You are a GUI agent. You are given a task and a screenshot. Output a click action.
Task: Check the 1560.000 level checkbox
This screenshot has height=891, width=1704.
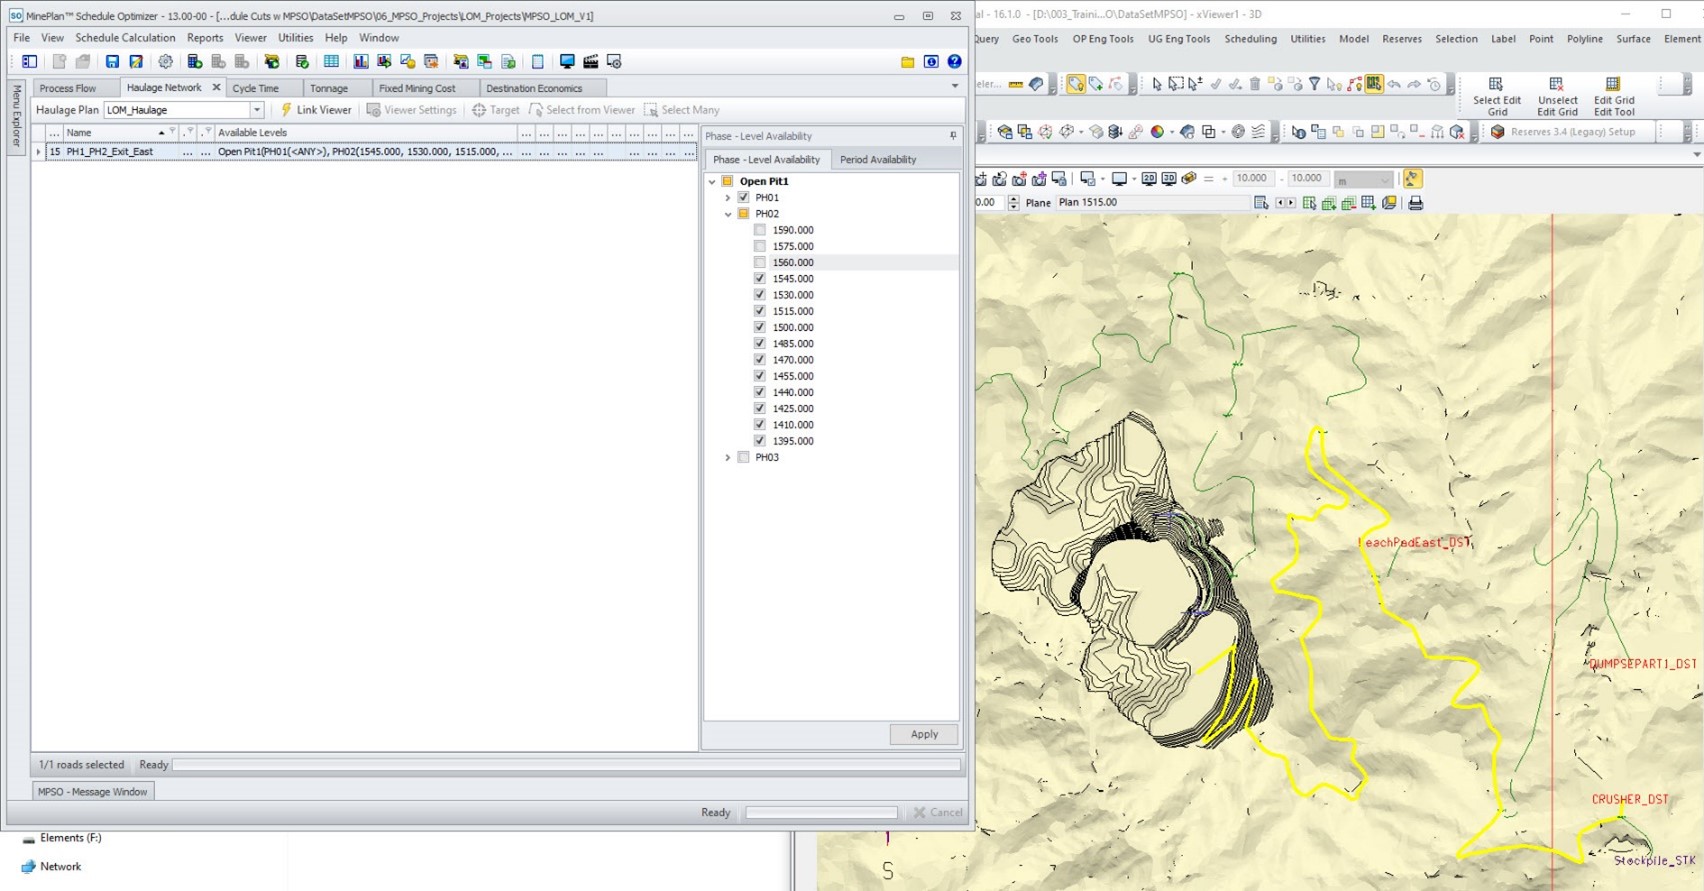click(760, 263)
